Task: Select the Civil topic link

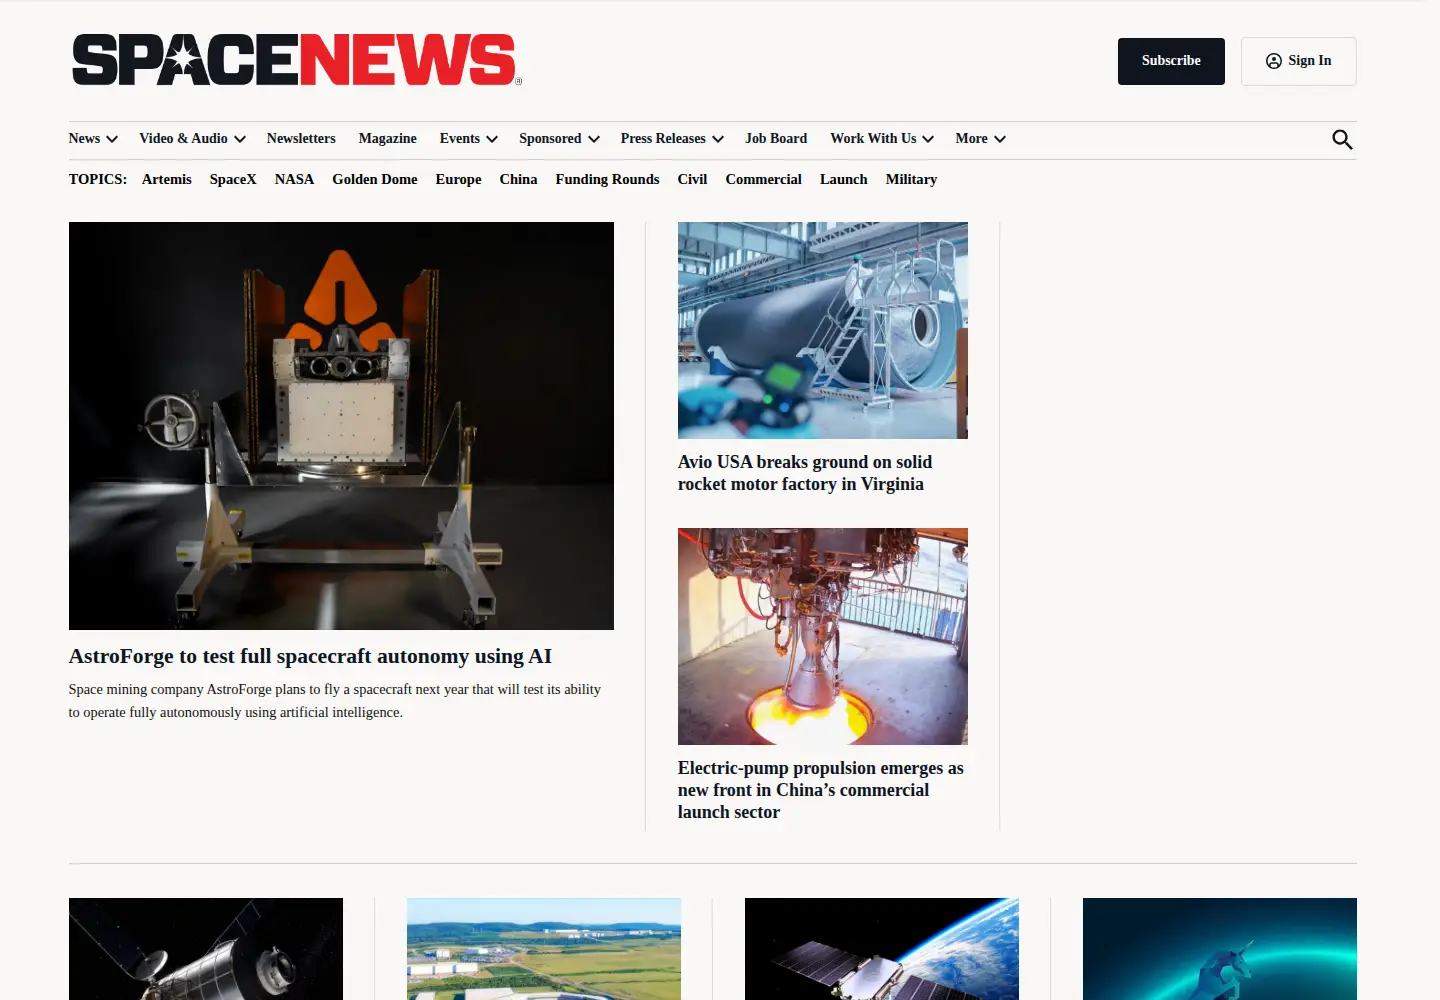Action: click(692, 180)
